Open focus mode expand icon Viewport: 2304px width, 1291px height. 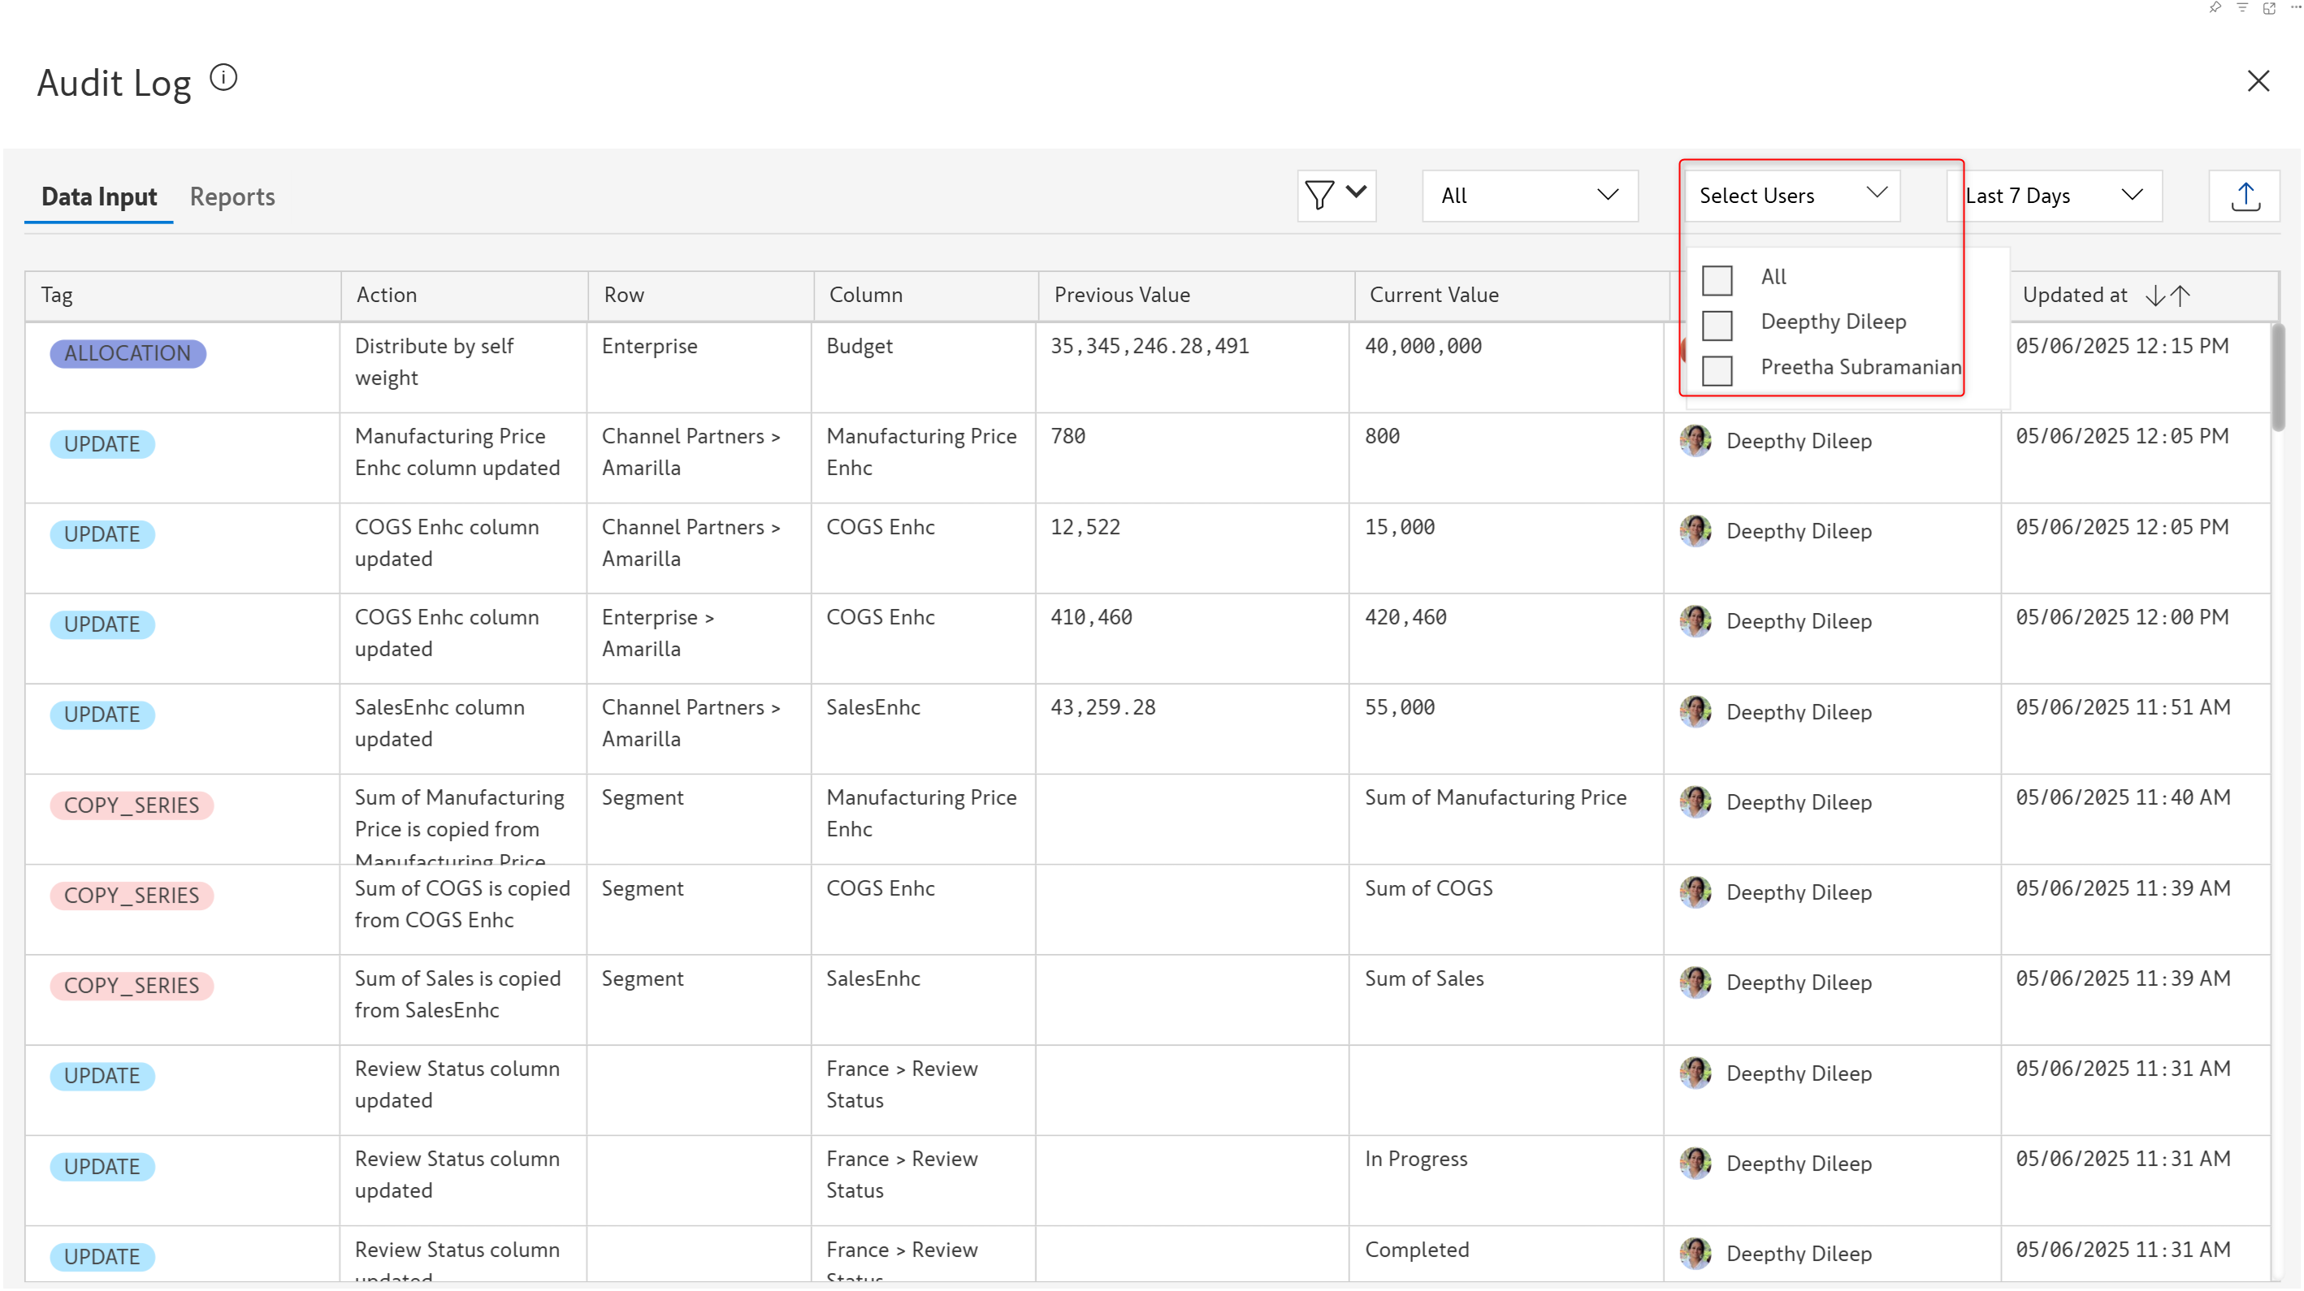pyautogui.click(x=2269, y=8)
